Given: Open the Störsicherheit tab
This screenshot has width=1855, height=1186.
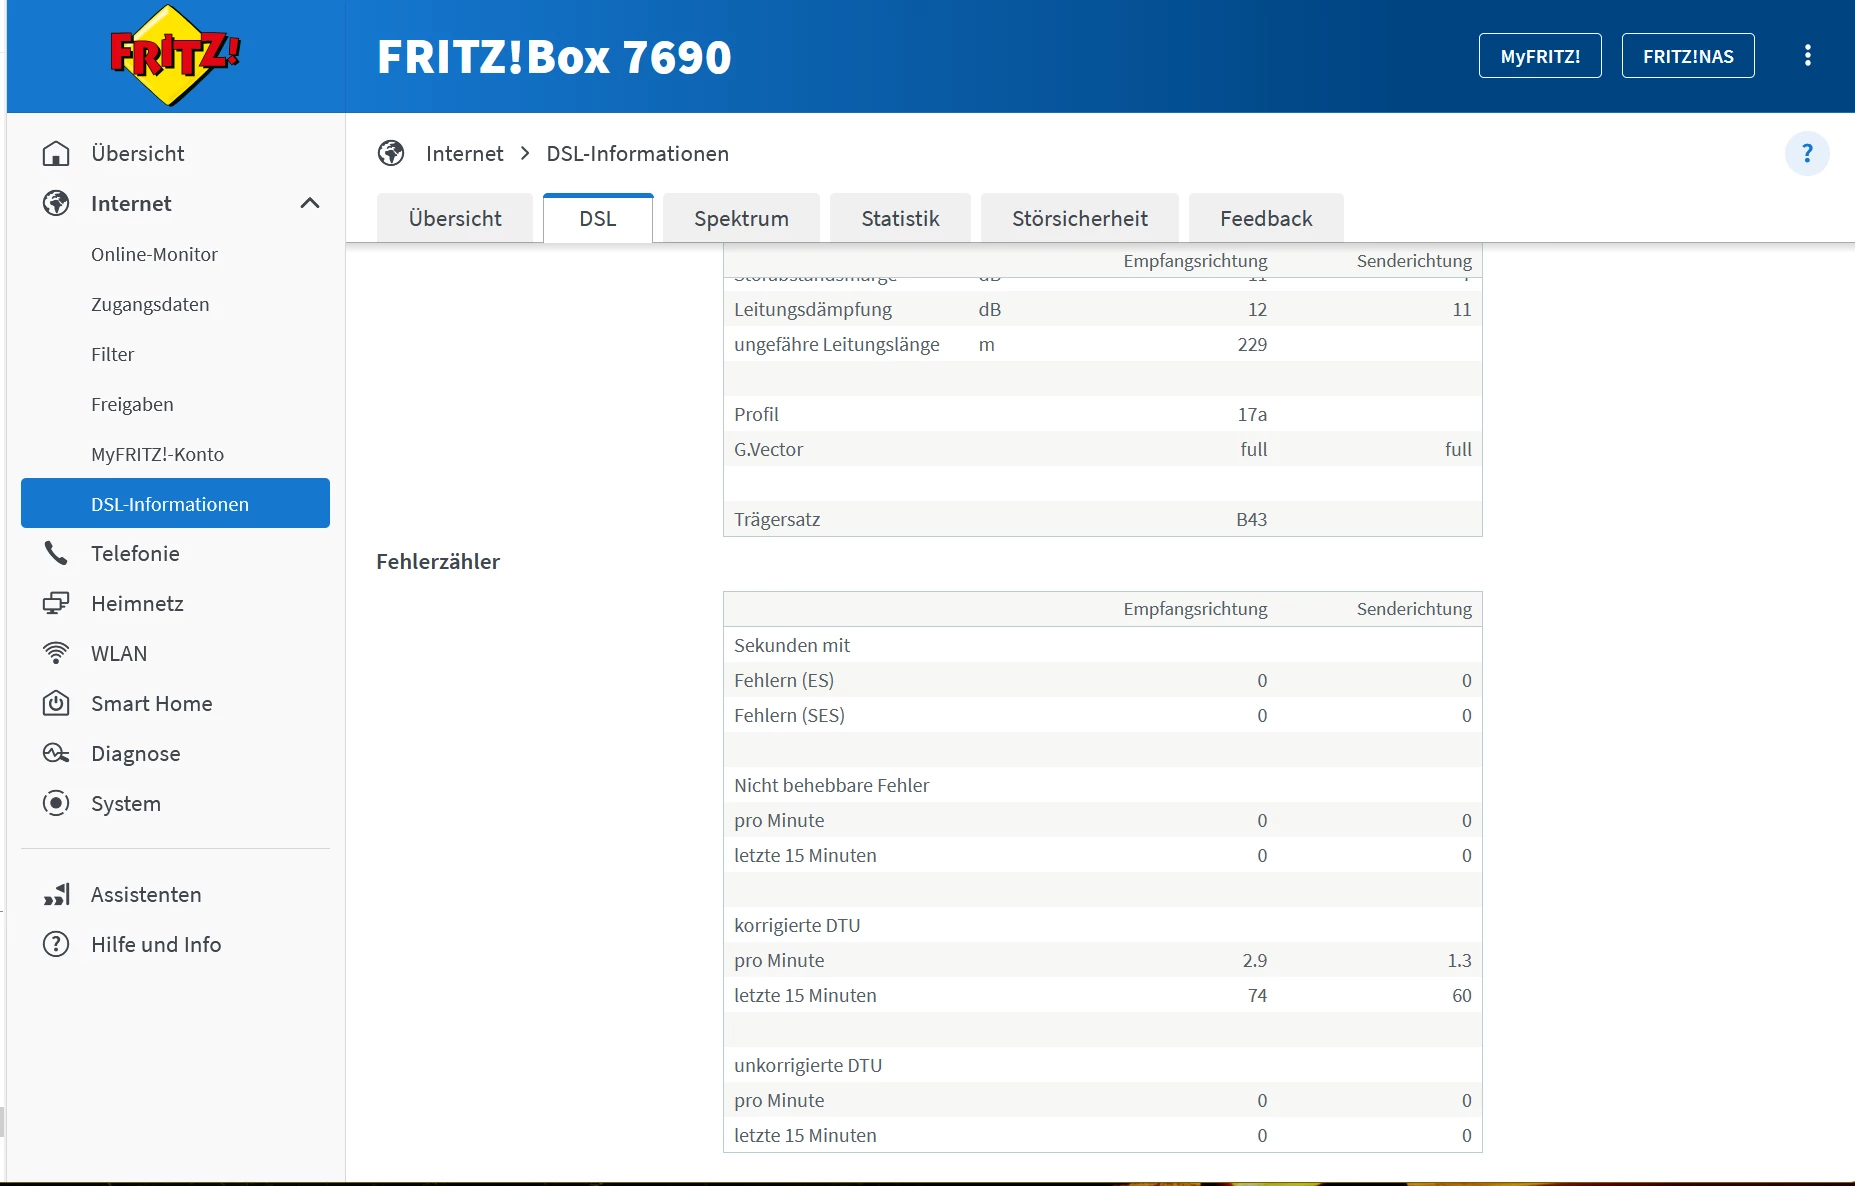Looking at the screenshot, I should [x=1080, y=218].
